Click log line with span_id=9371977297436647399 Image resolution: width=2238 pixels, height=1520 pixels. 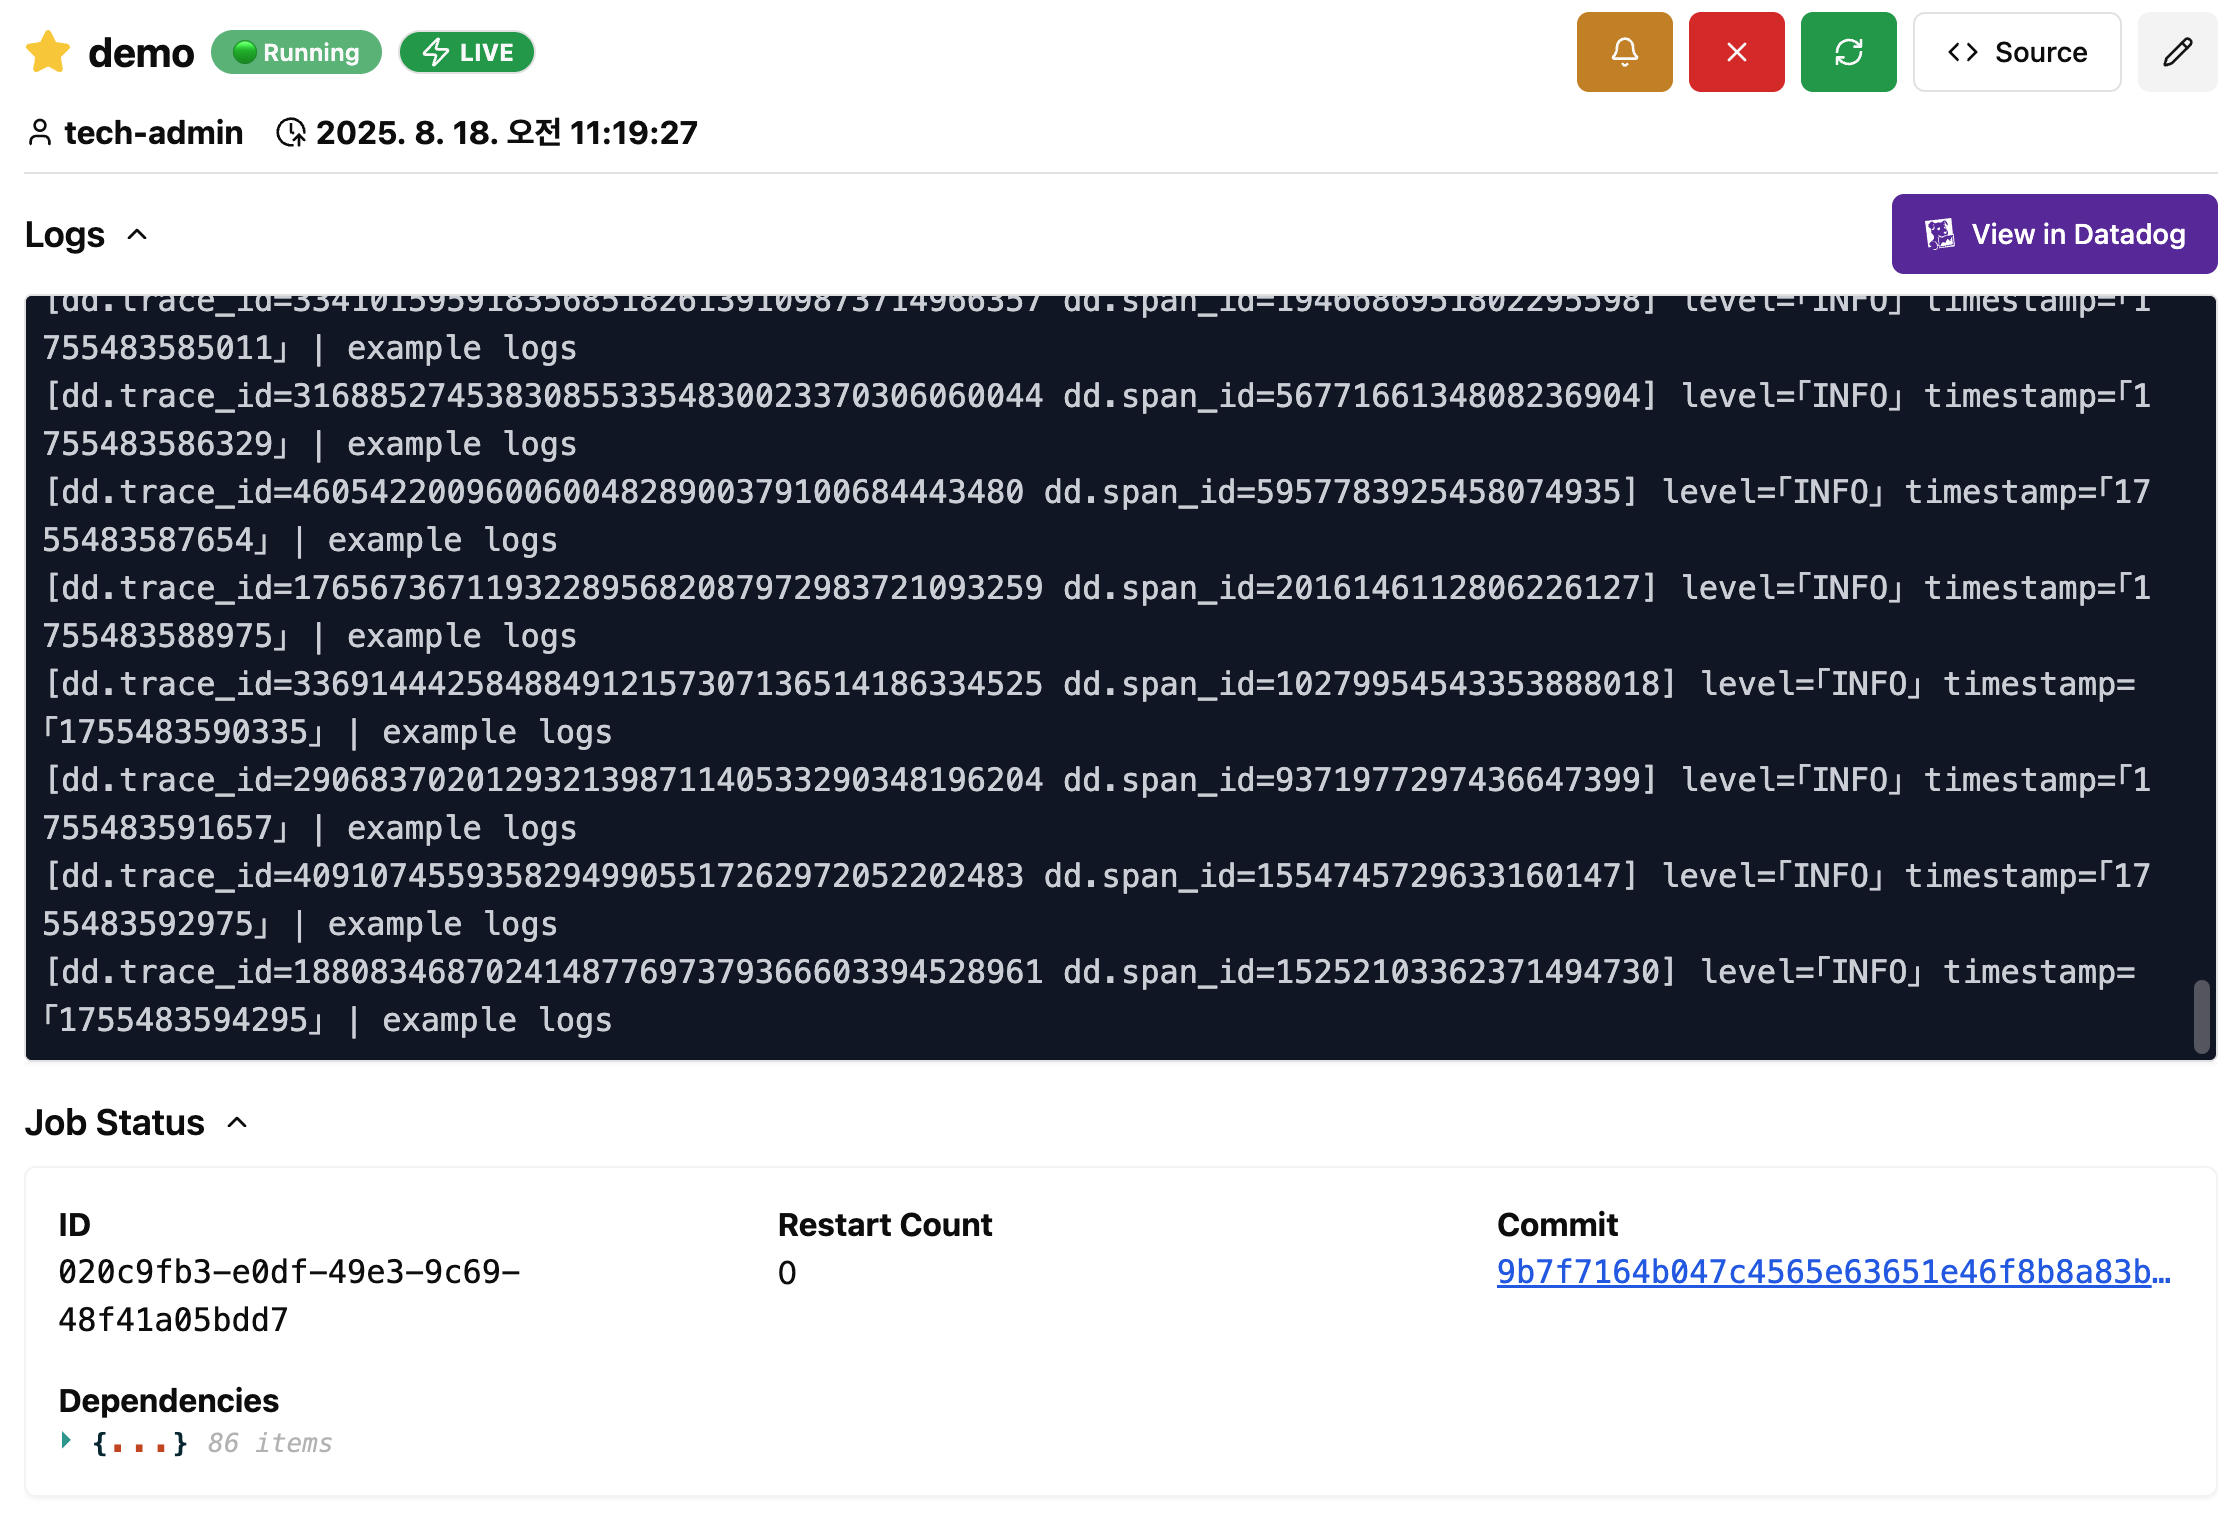coord(1097,804)
